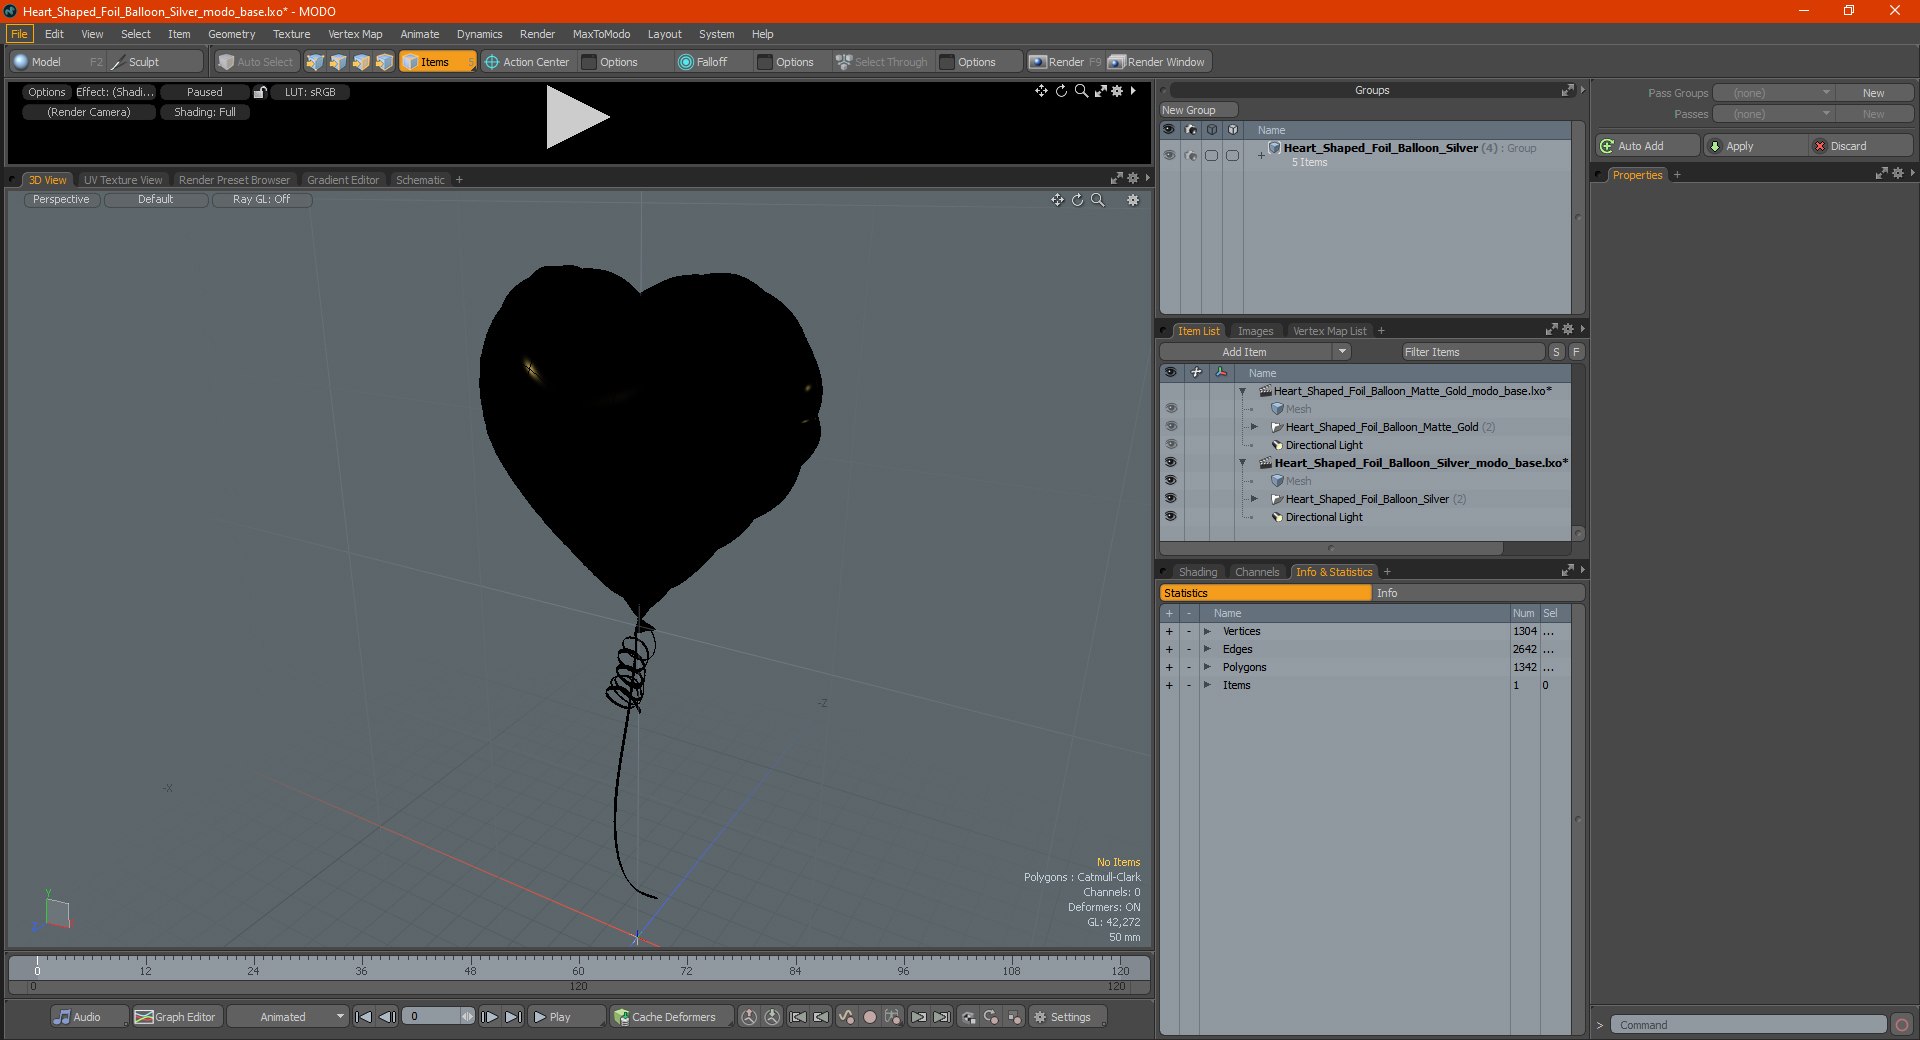Step back one frame
This screenshot has width=1920, height=1040.
click(387, 1017)
